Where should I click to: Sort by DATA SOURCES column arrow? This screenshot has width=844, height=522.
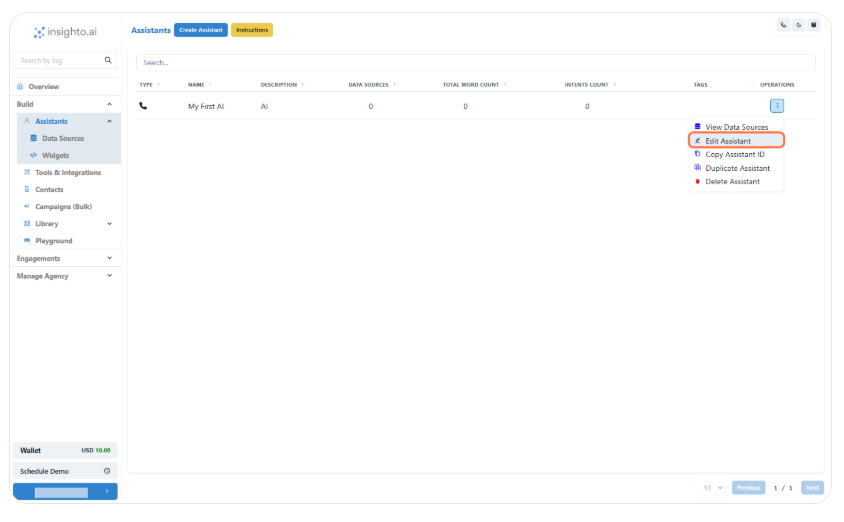click(395, 84)
